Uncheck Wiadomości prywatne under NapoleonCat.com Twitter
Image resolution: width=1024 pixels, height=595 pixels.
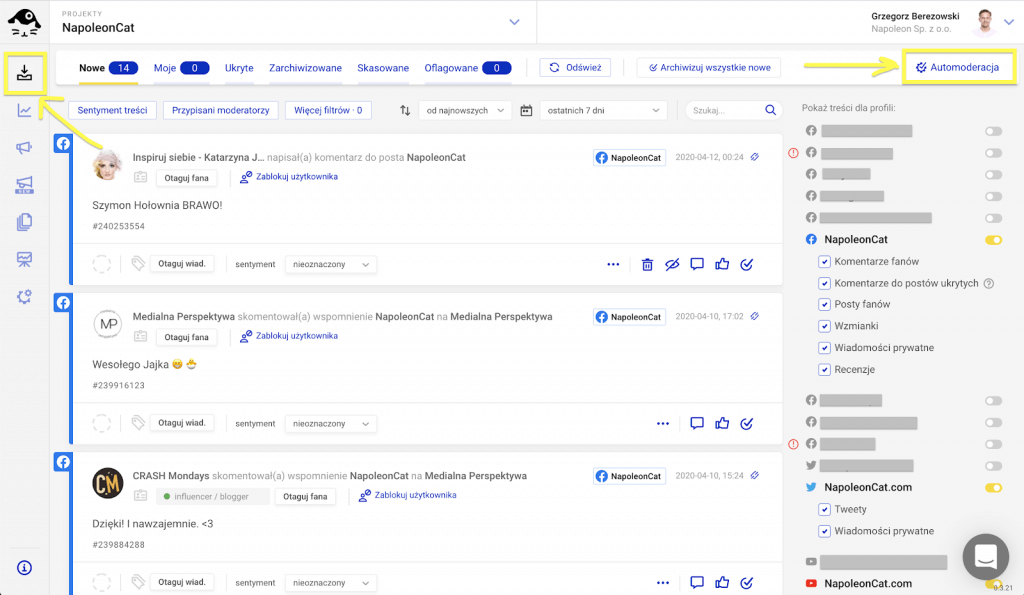824,531
